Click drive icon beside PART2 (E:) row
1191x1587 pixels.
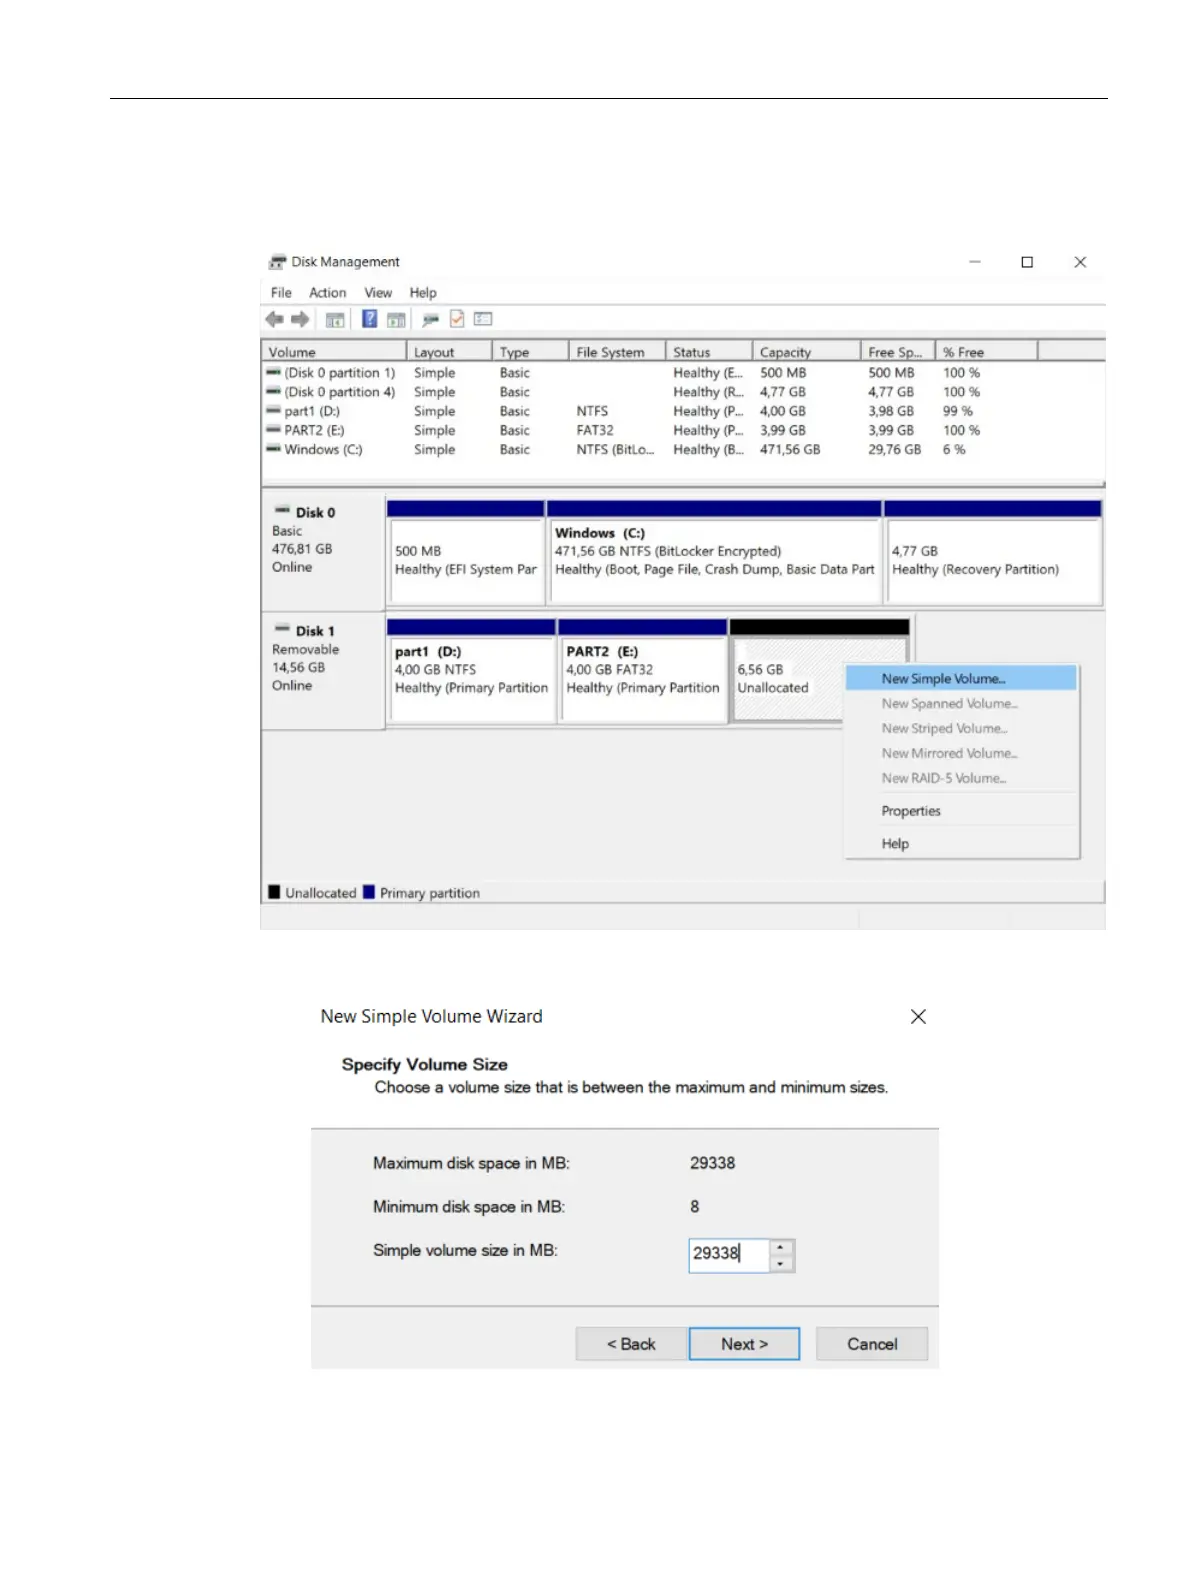273,429
